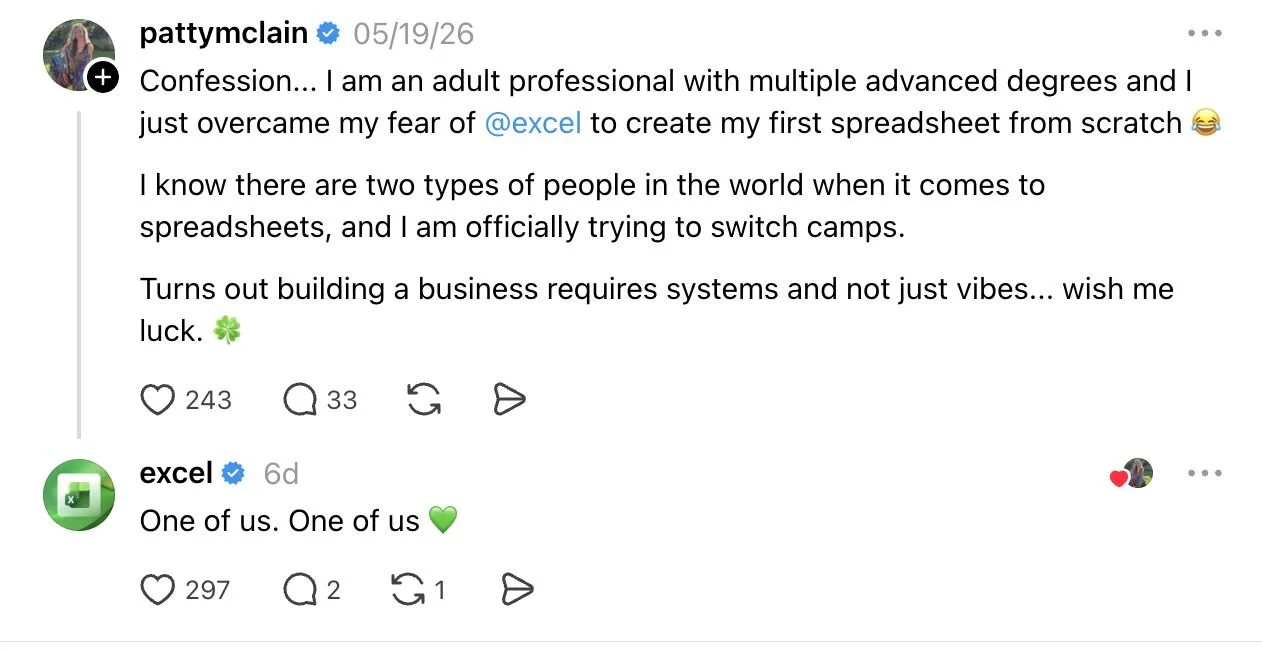
Task: Open the post dated 05/19/26
Action: coord(413,34)
